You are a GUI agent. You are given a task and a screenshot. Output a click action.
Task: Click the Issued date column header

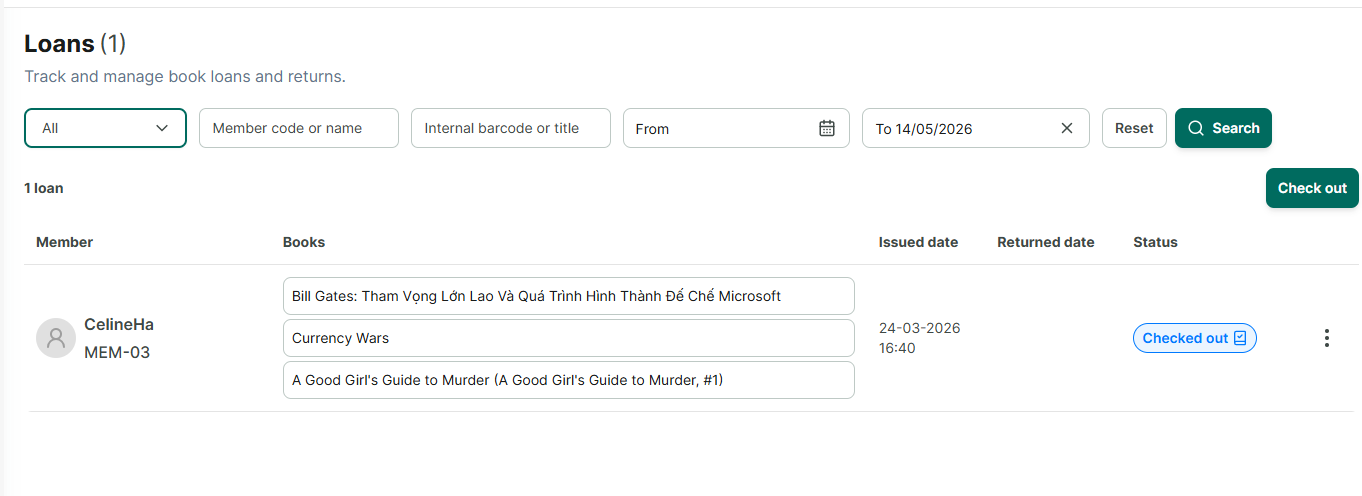pos(918,242)
